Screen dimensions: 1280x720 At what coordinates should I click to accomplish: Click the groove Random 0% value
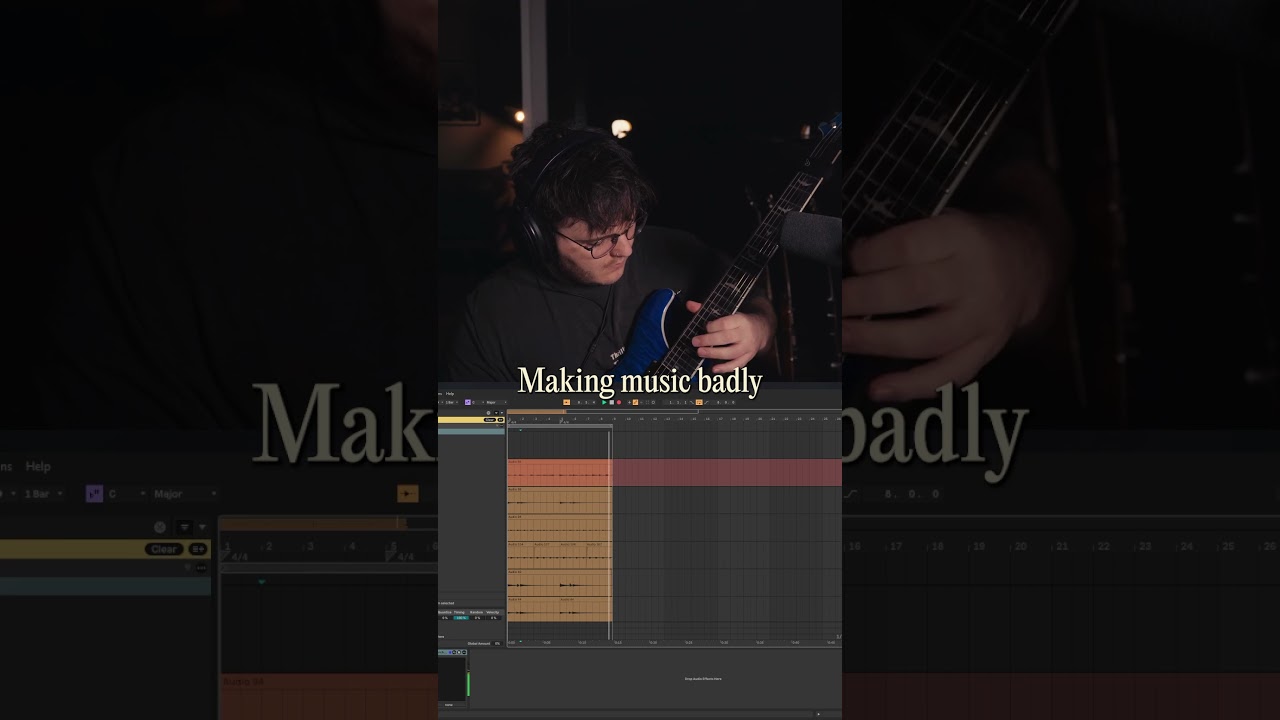(x=477, y=618)
